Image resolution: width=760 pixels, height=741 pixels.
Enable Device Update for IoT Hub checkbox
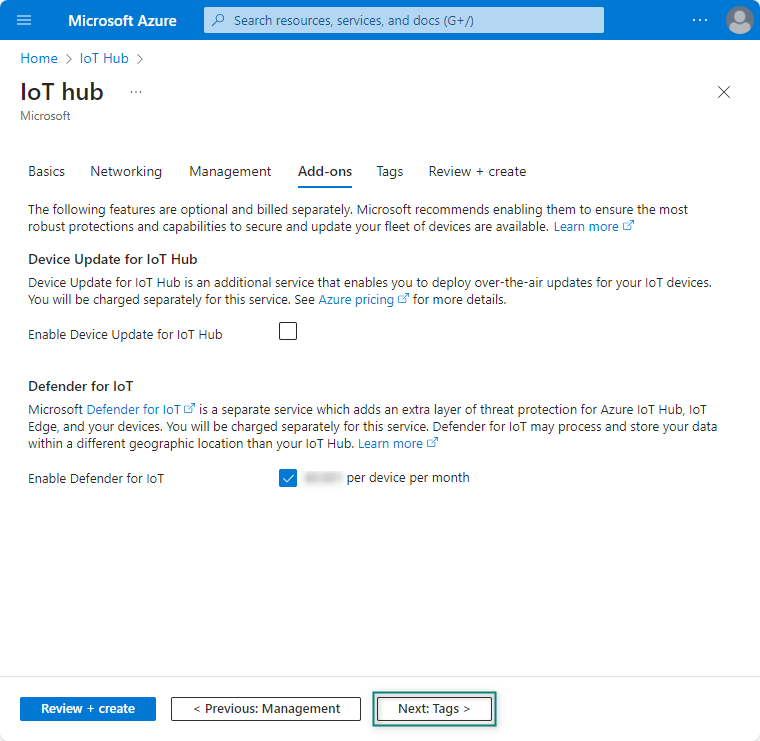click(x=288, y=332)
